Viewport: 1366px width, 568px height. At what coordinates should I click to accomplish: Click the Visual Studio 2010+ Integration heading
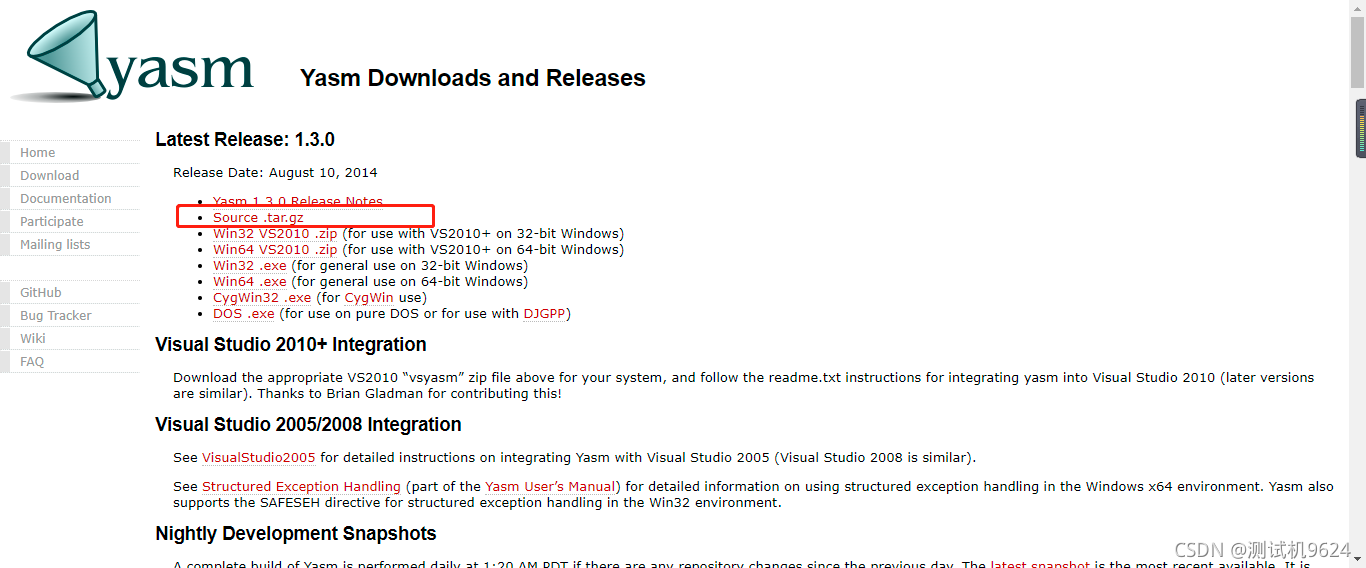click(291, 345)
